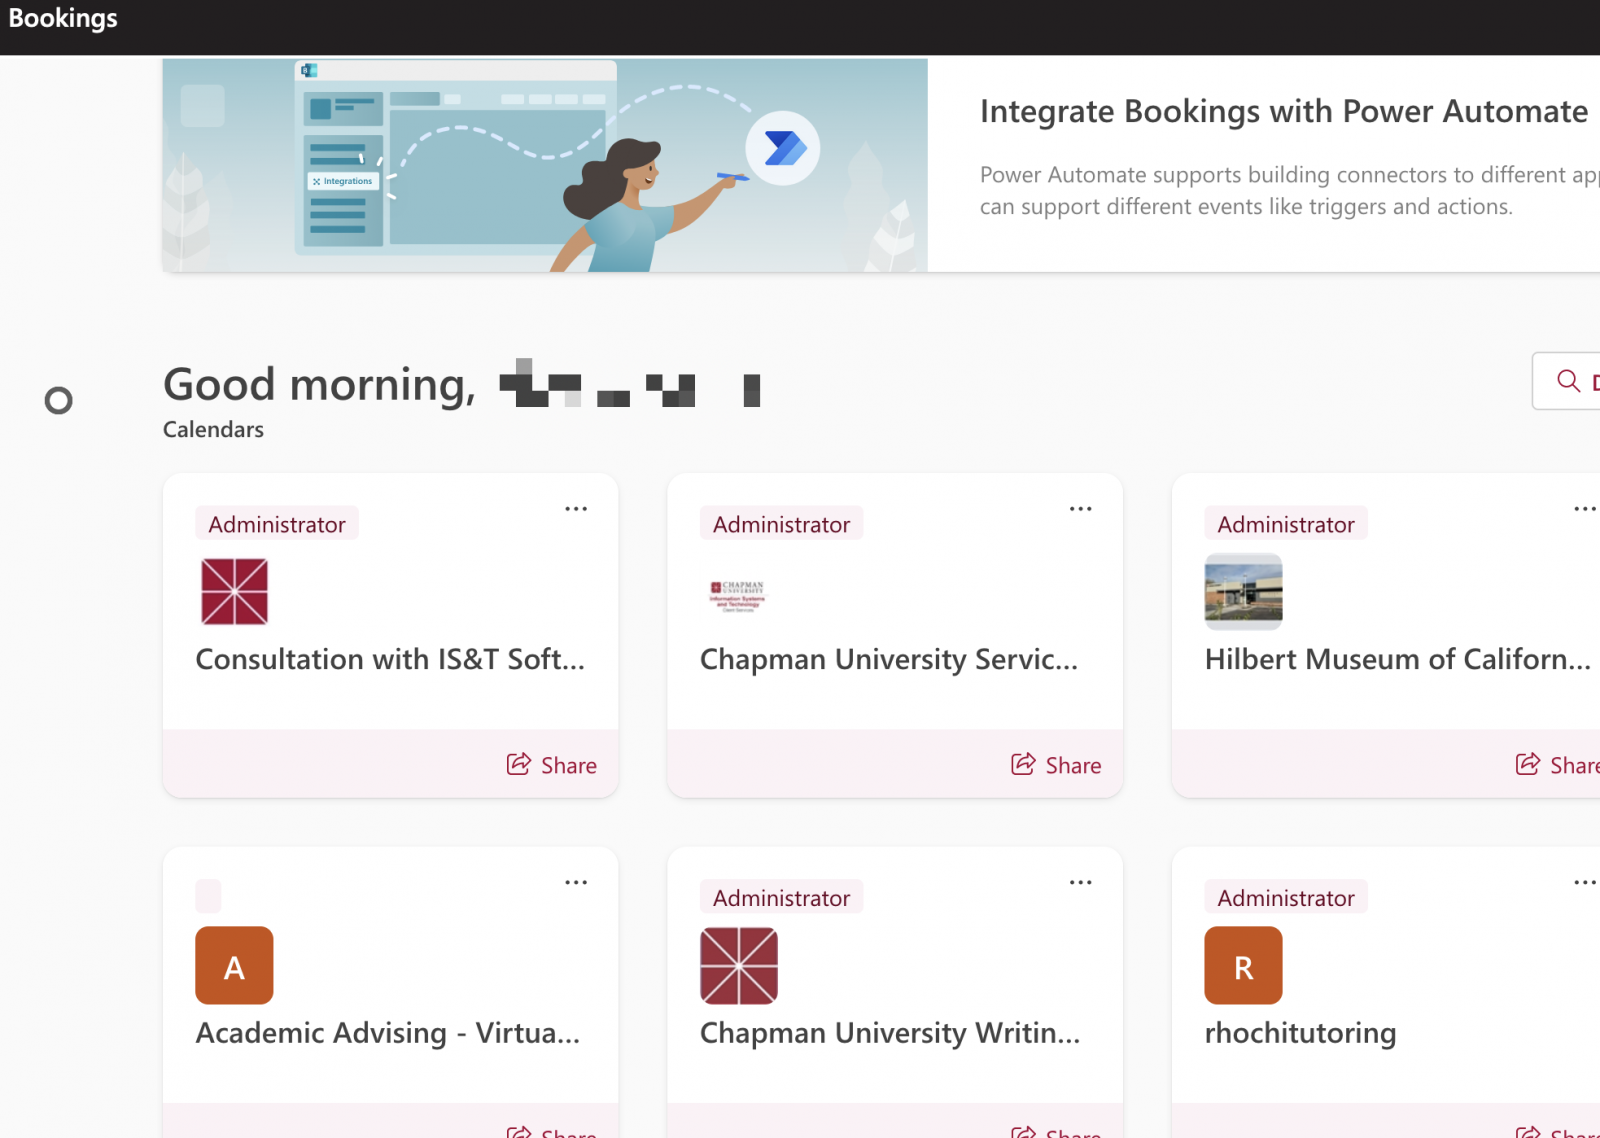Open the rhochitutoring calendar title
Screen dimensions: 1600x1138
pyautogui.click(x=1300, y=1033)
